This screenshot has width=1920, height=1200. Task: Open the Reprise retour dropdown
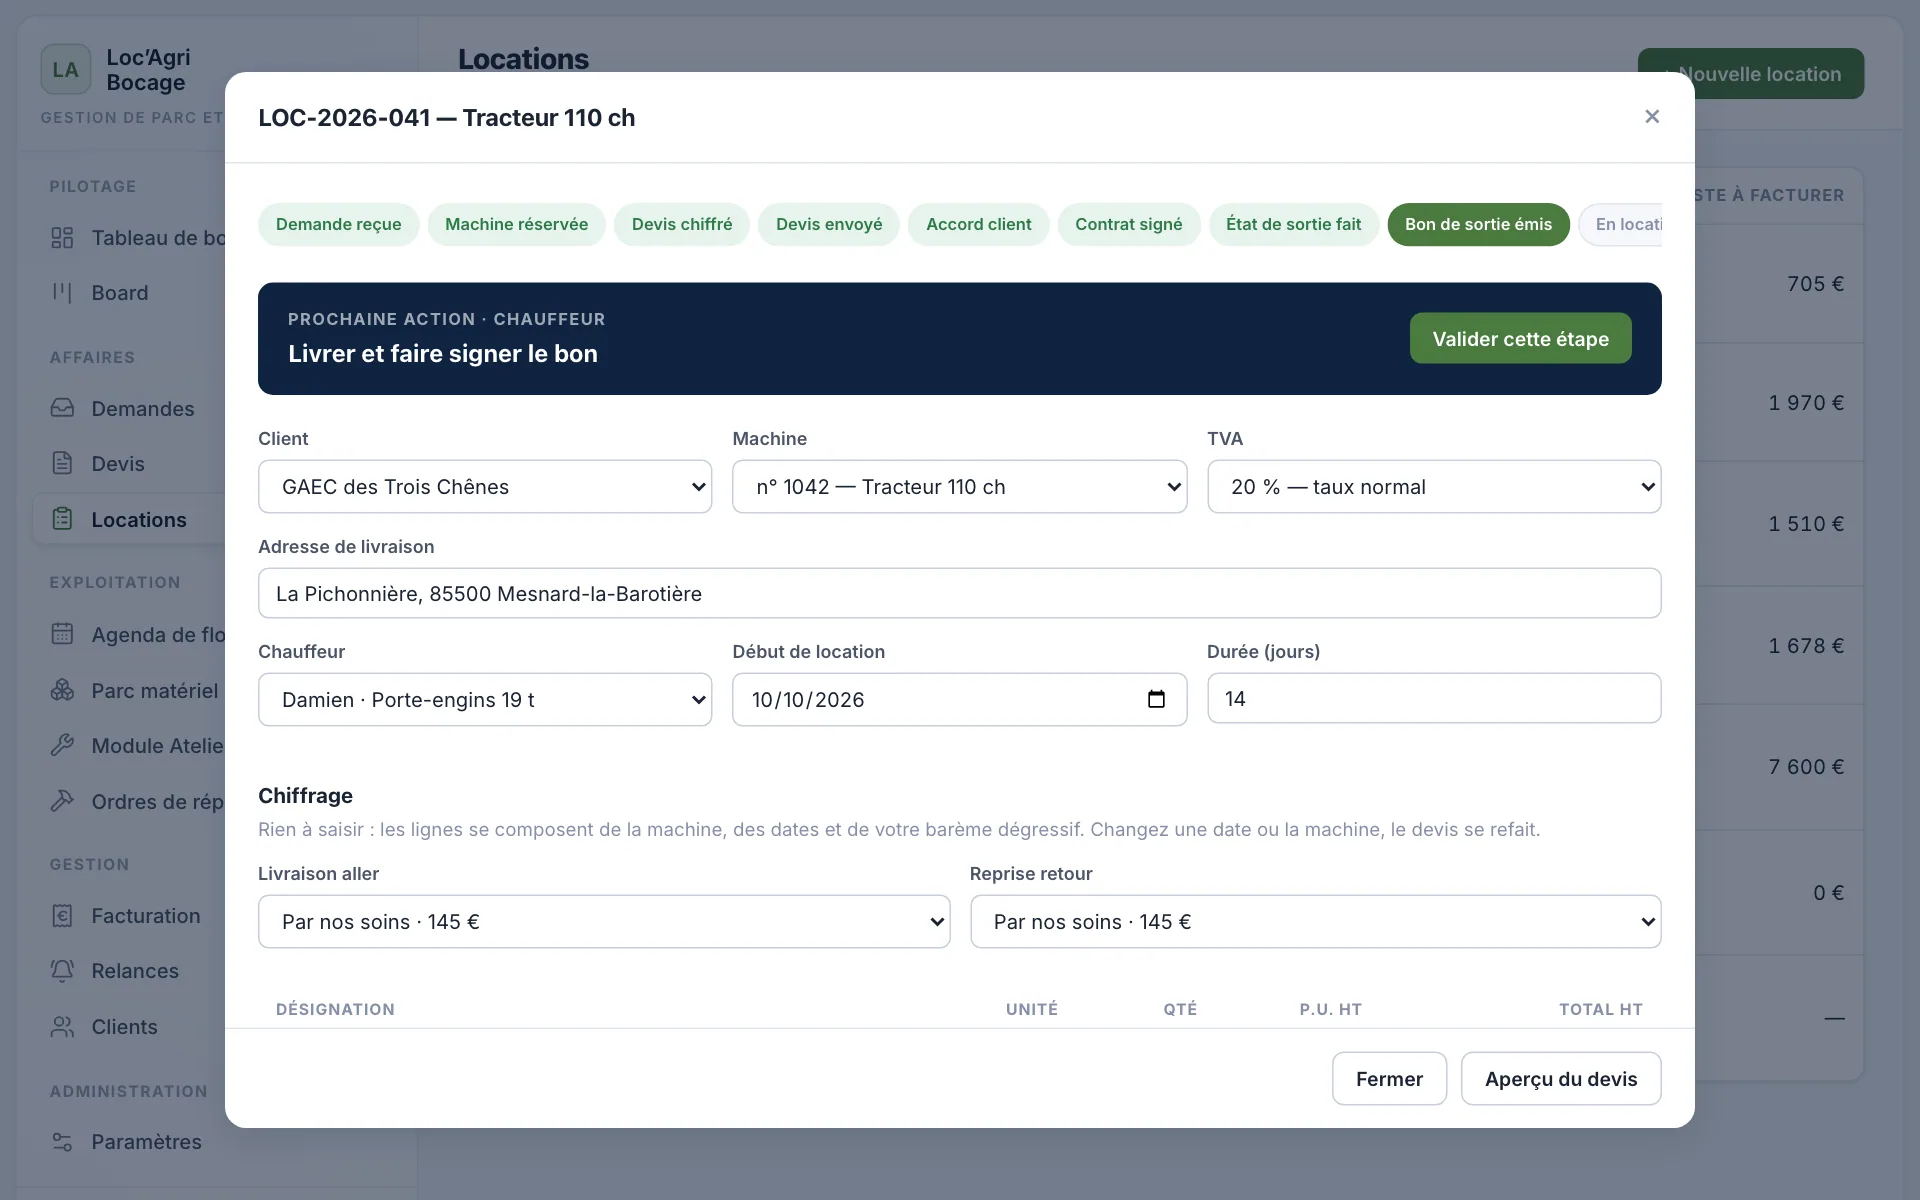coord(1315,922)
